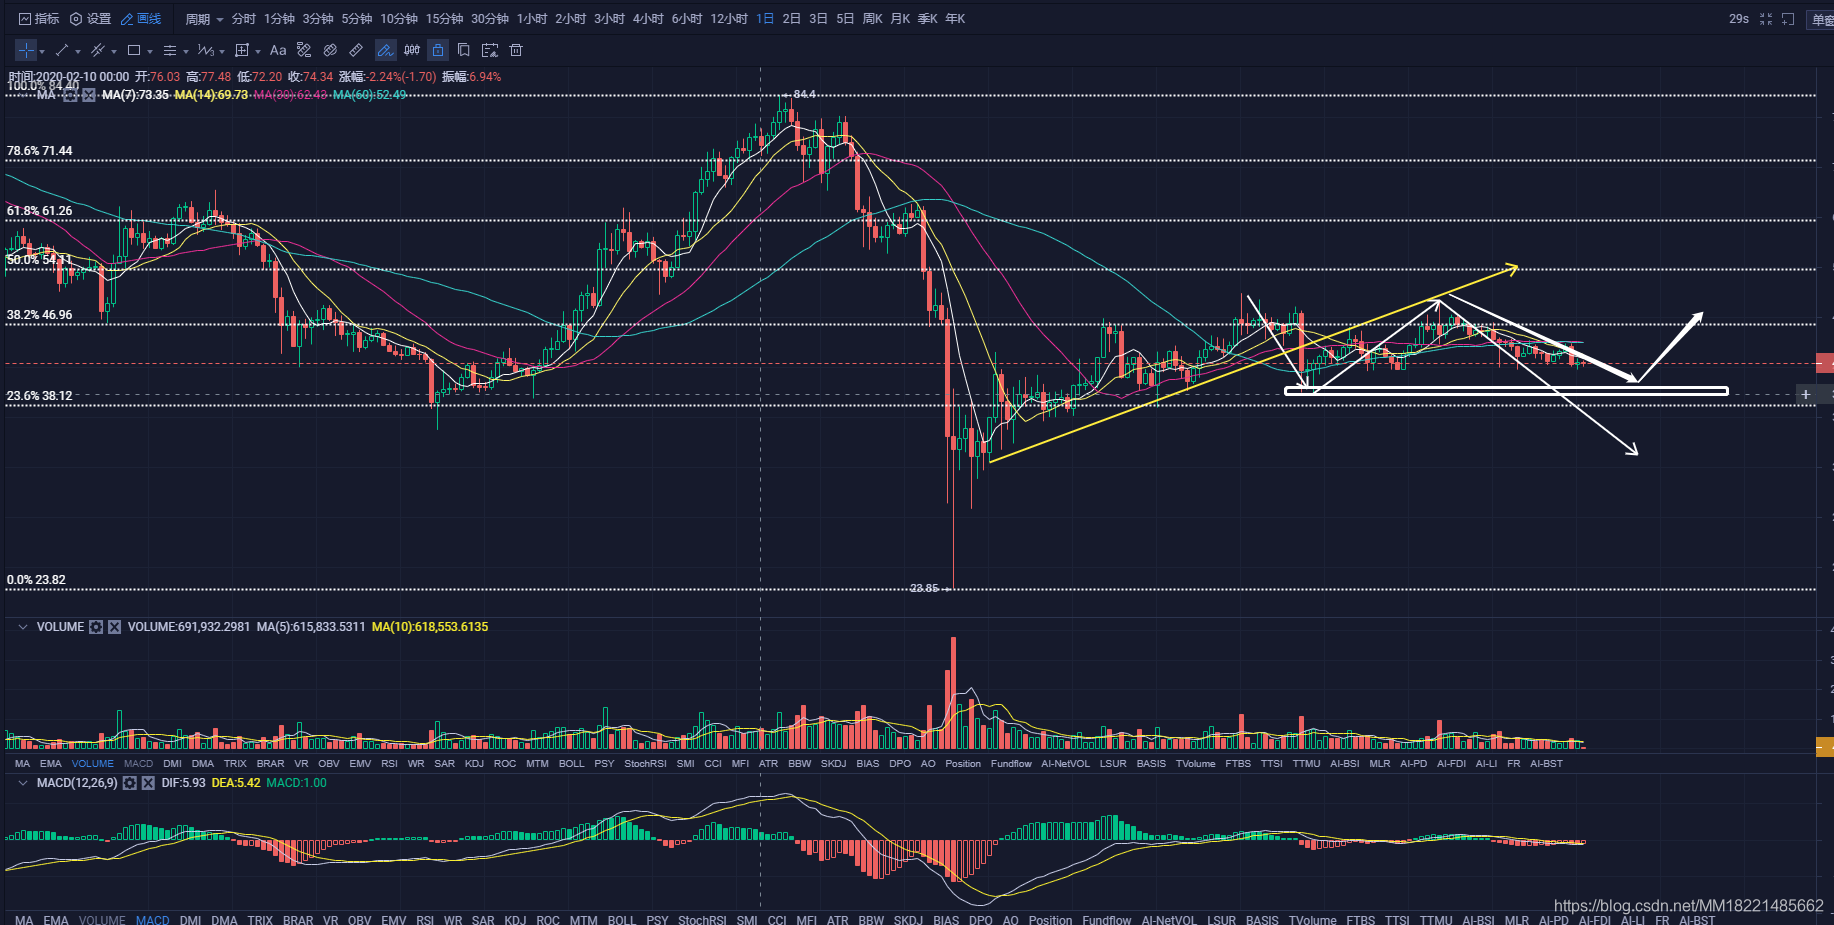Switch to 月K timeframe
1834x925 pixels.
click(900, 19)
